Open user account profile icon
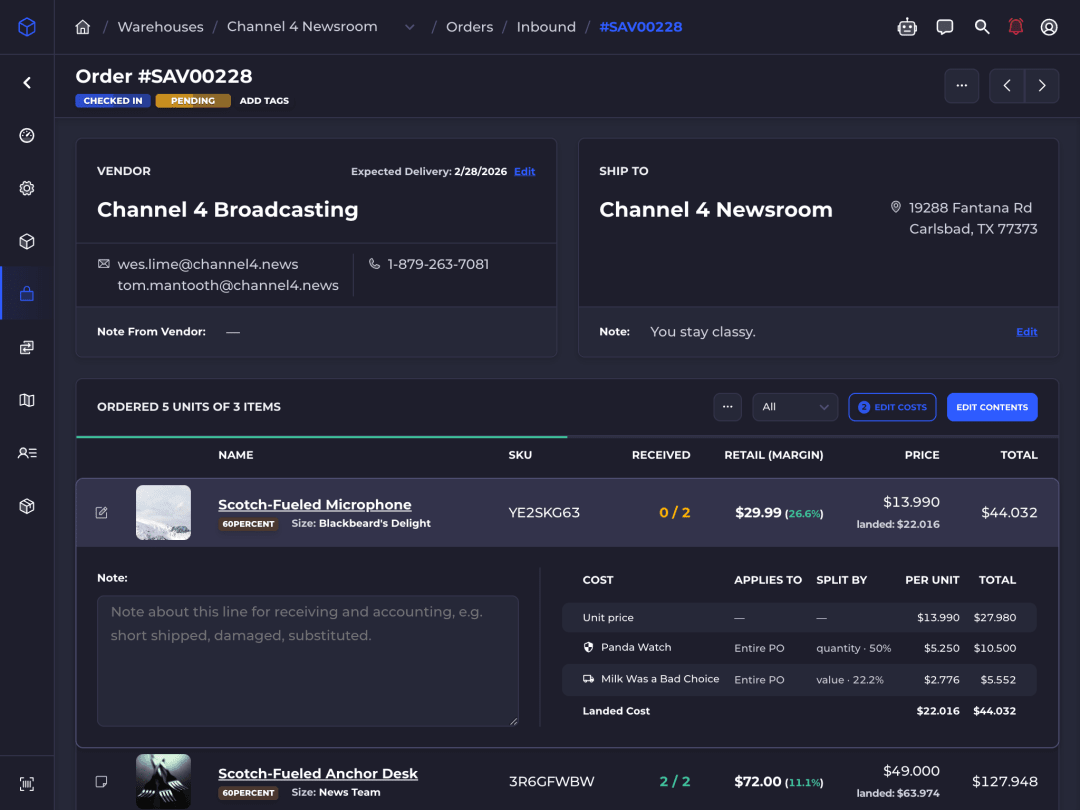Image resolution: width=1080 pixels, height=810 pixels. [x=1048, y=27]
